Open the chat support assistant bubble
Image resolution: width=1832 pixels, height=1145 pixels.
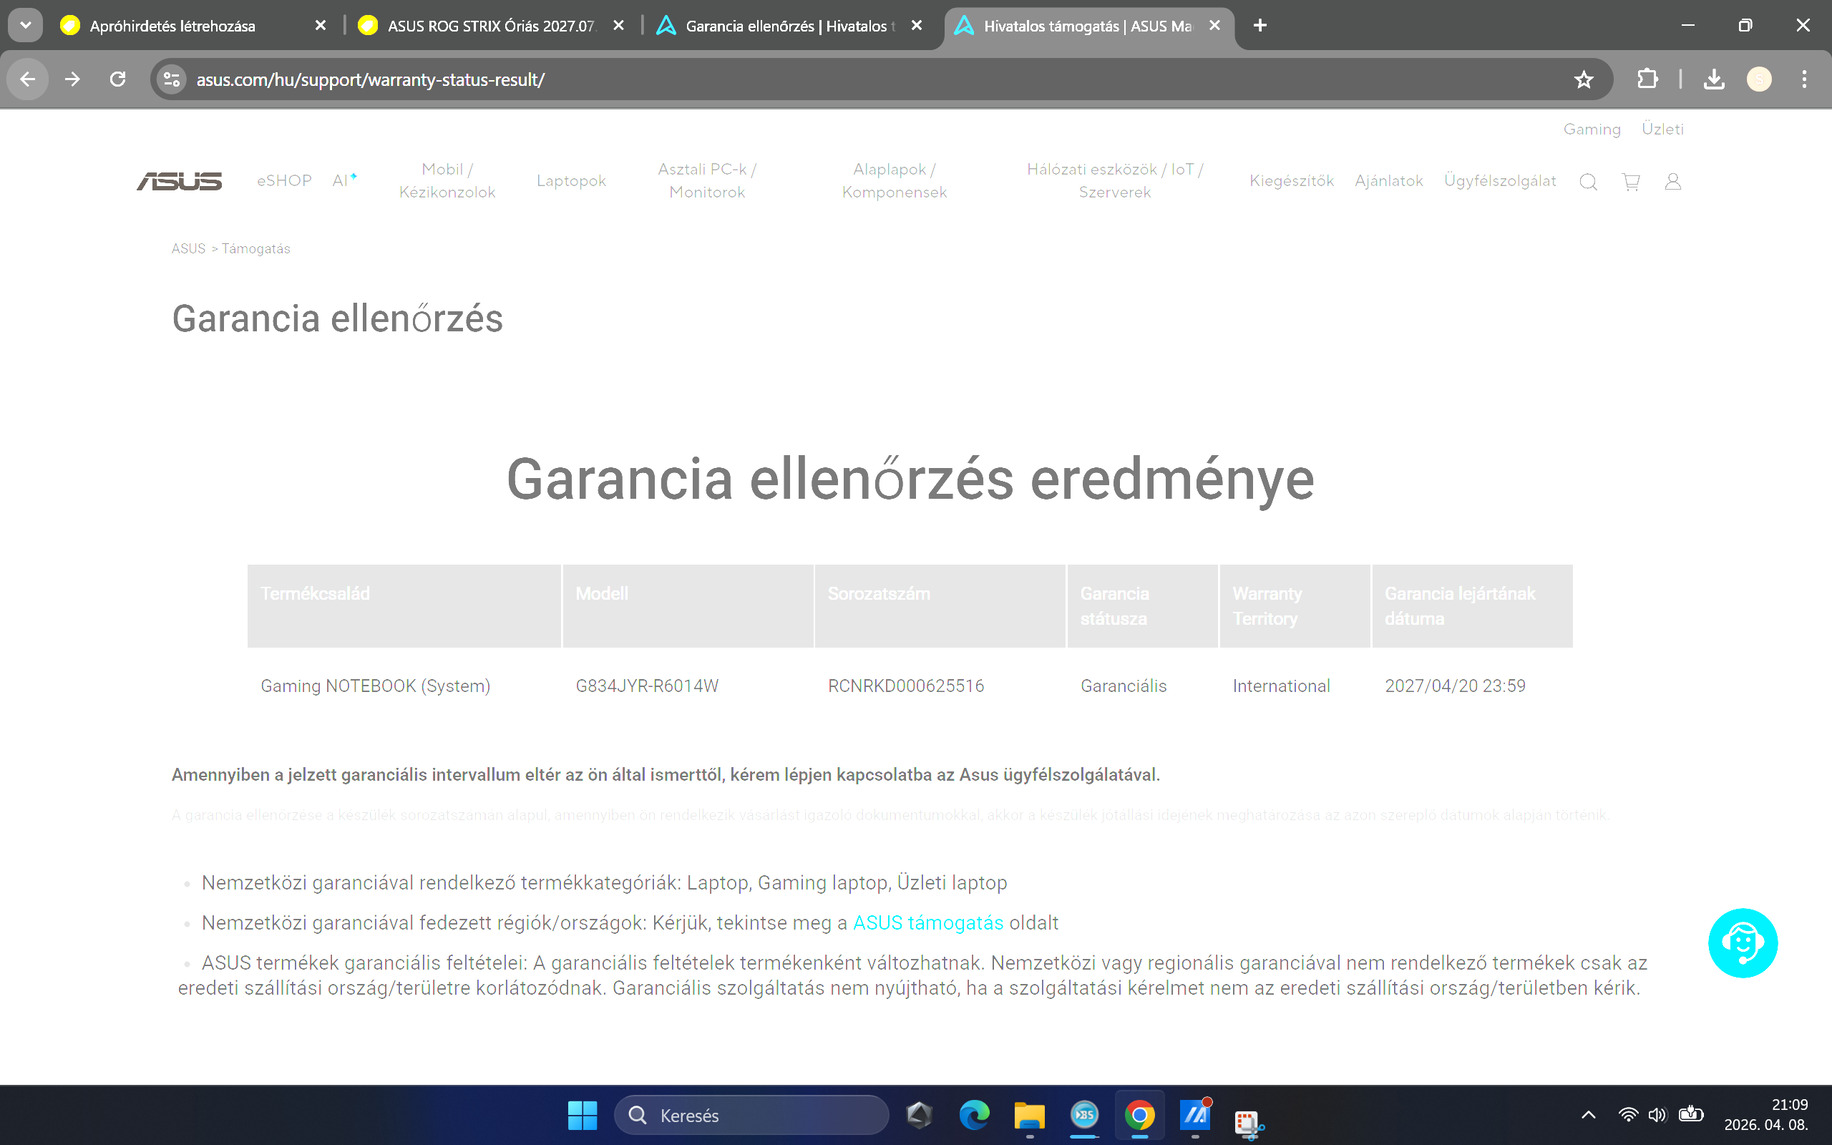pos(1743,943)
